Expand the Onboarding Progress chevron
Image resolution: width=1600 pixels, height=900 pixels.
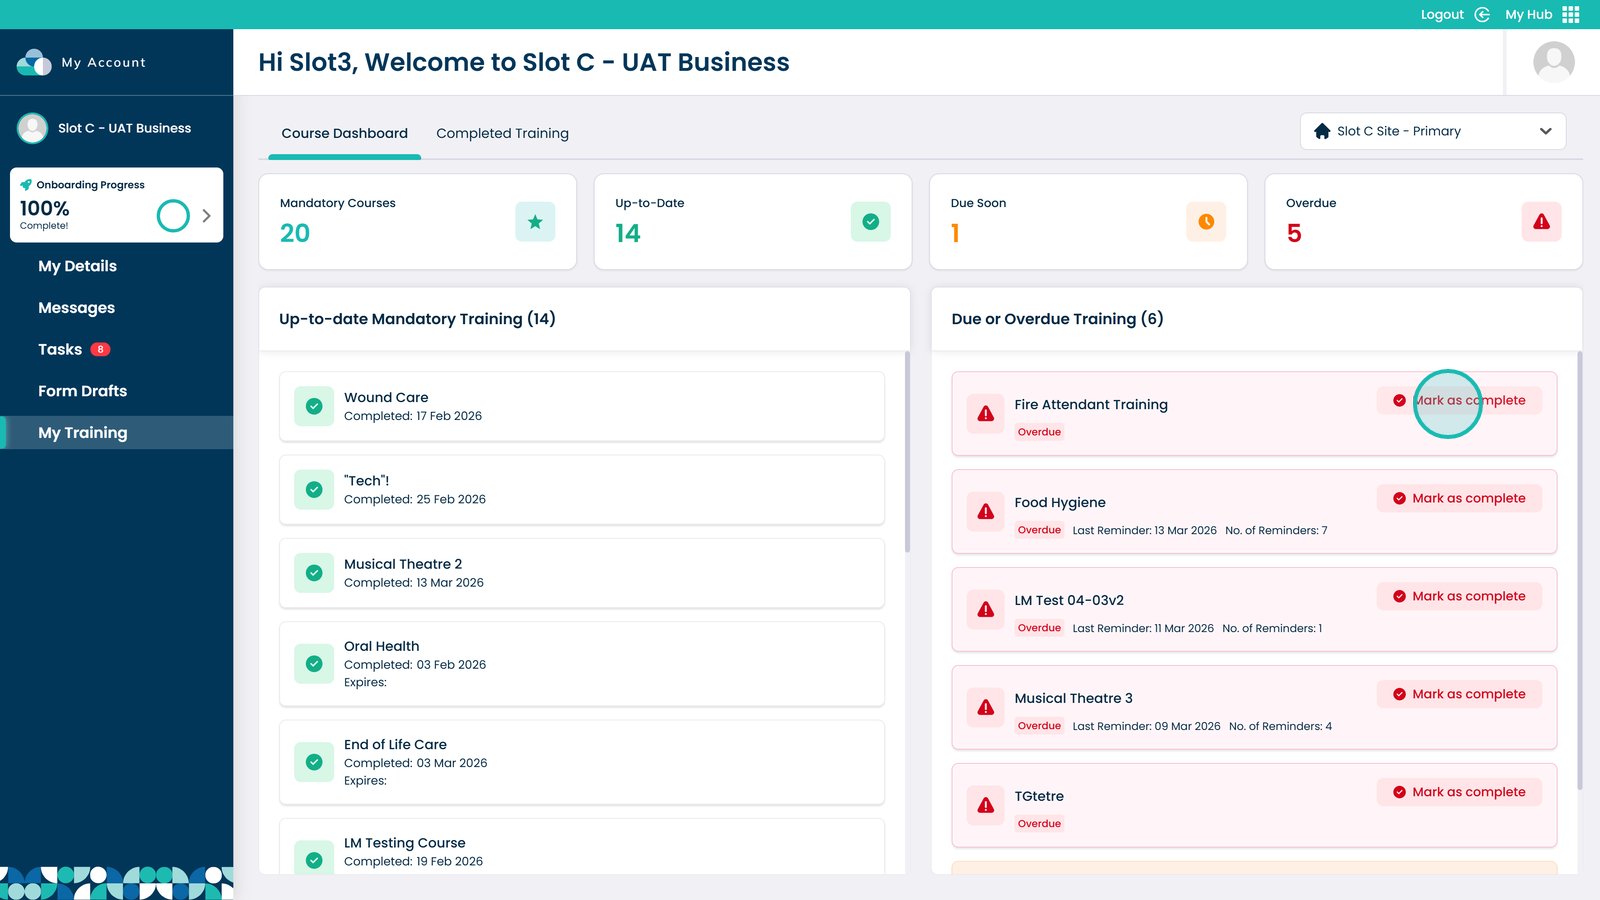point(206,215)
